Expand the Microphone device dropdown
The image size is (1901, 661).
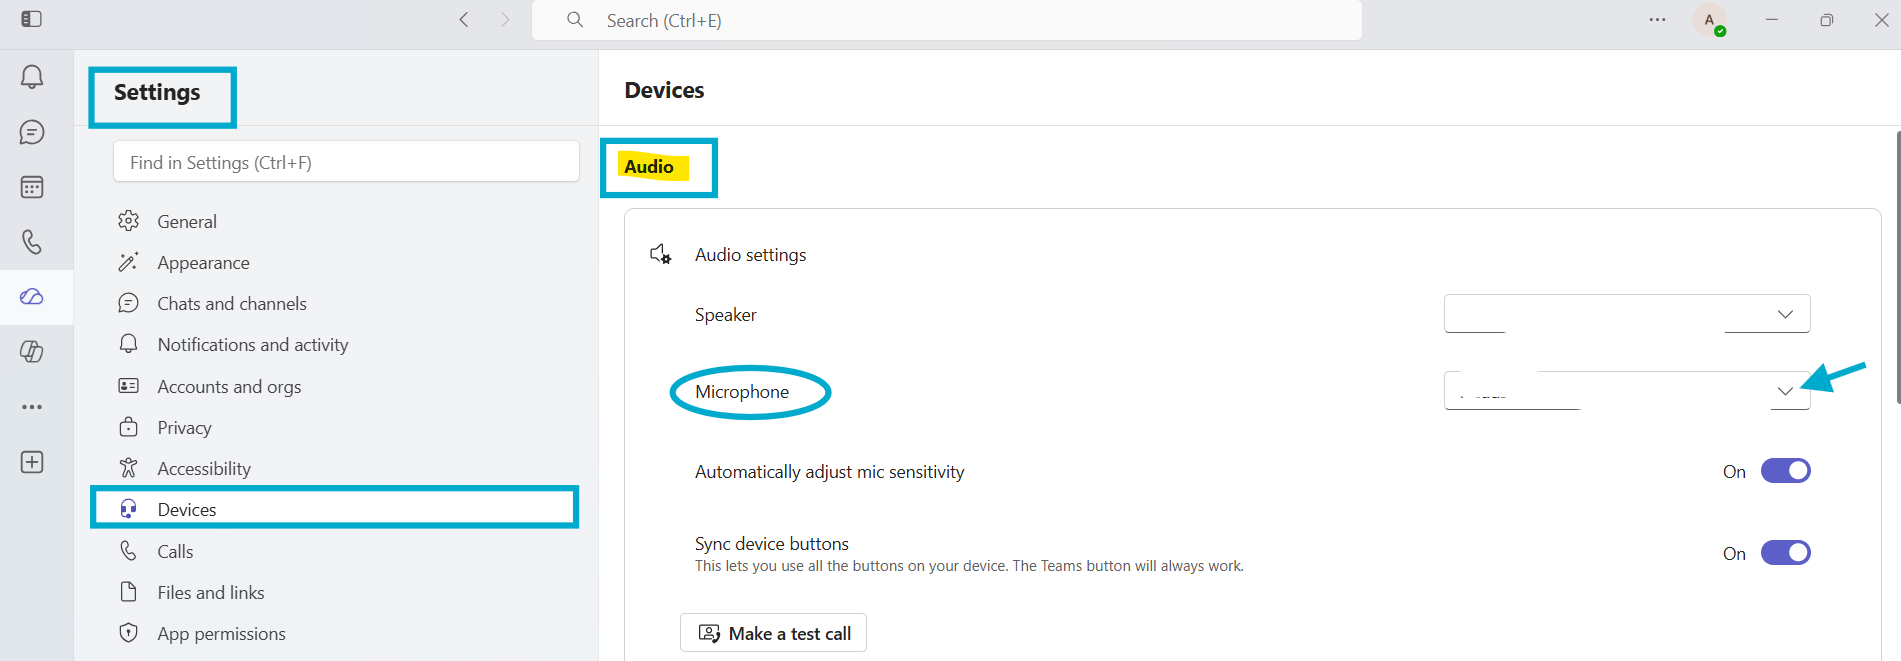[1627, 391]
